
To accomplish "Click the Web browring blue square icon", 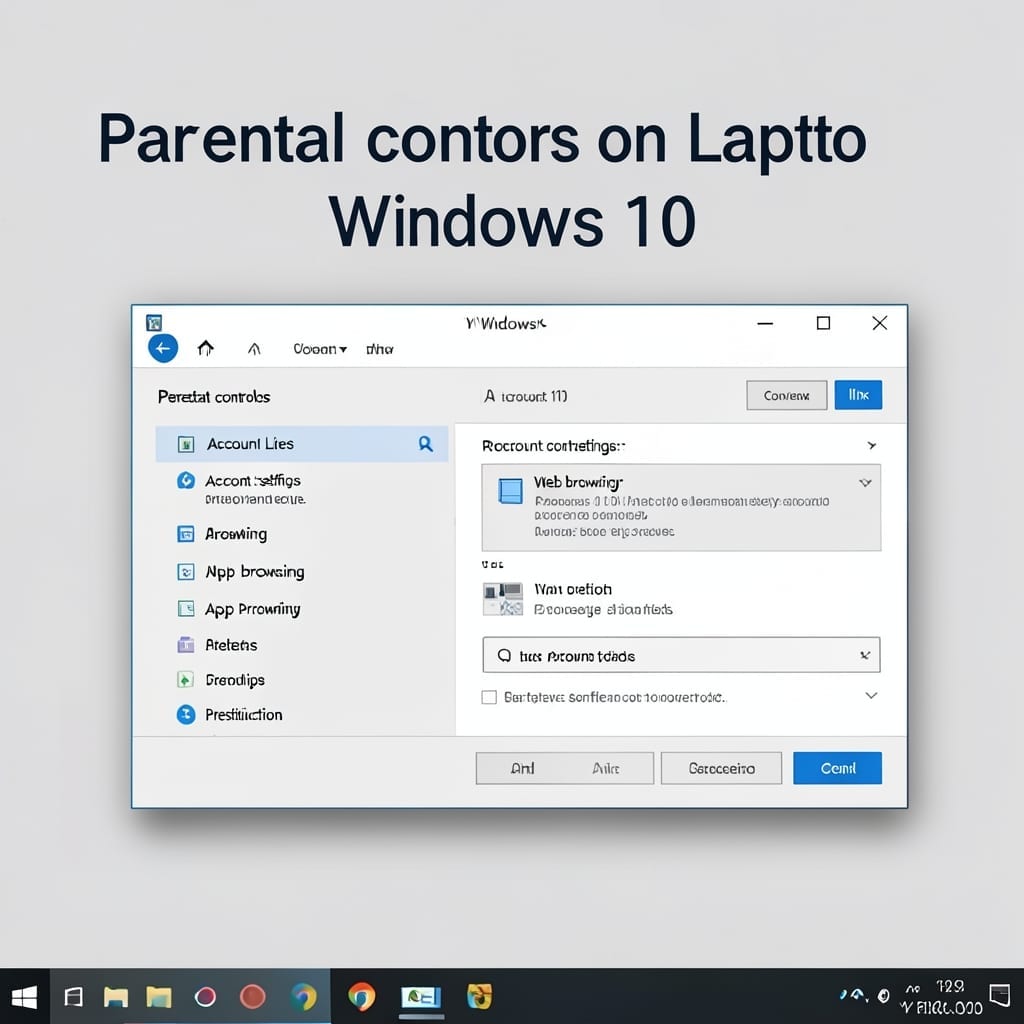I will click(510, 491).
